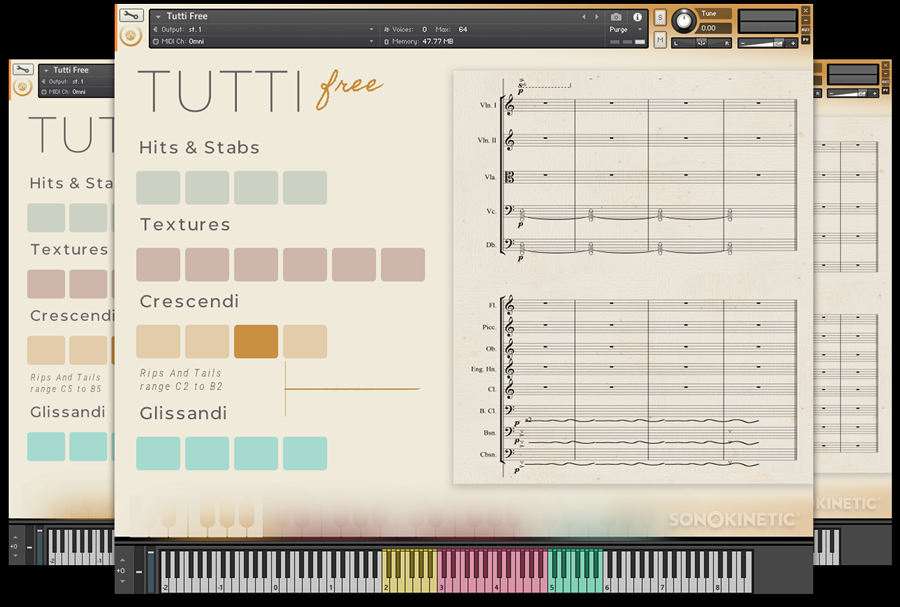This screenshot has width=900, height=607.
Task: Open the Tutti Free dropdown in the left background window
Action: [x=46, y=70]
